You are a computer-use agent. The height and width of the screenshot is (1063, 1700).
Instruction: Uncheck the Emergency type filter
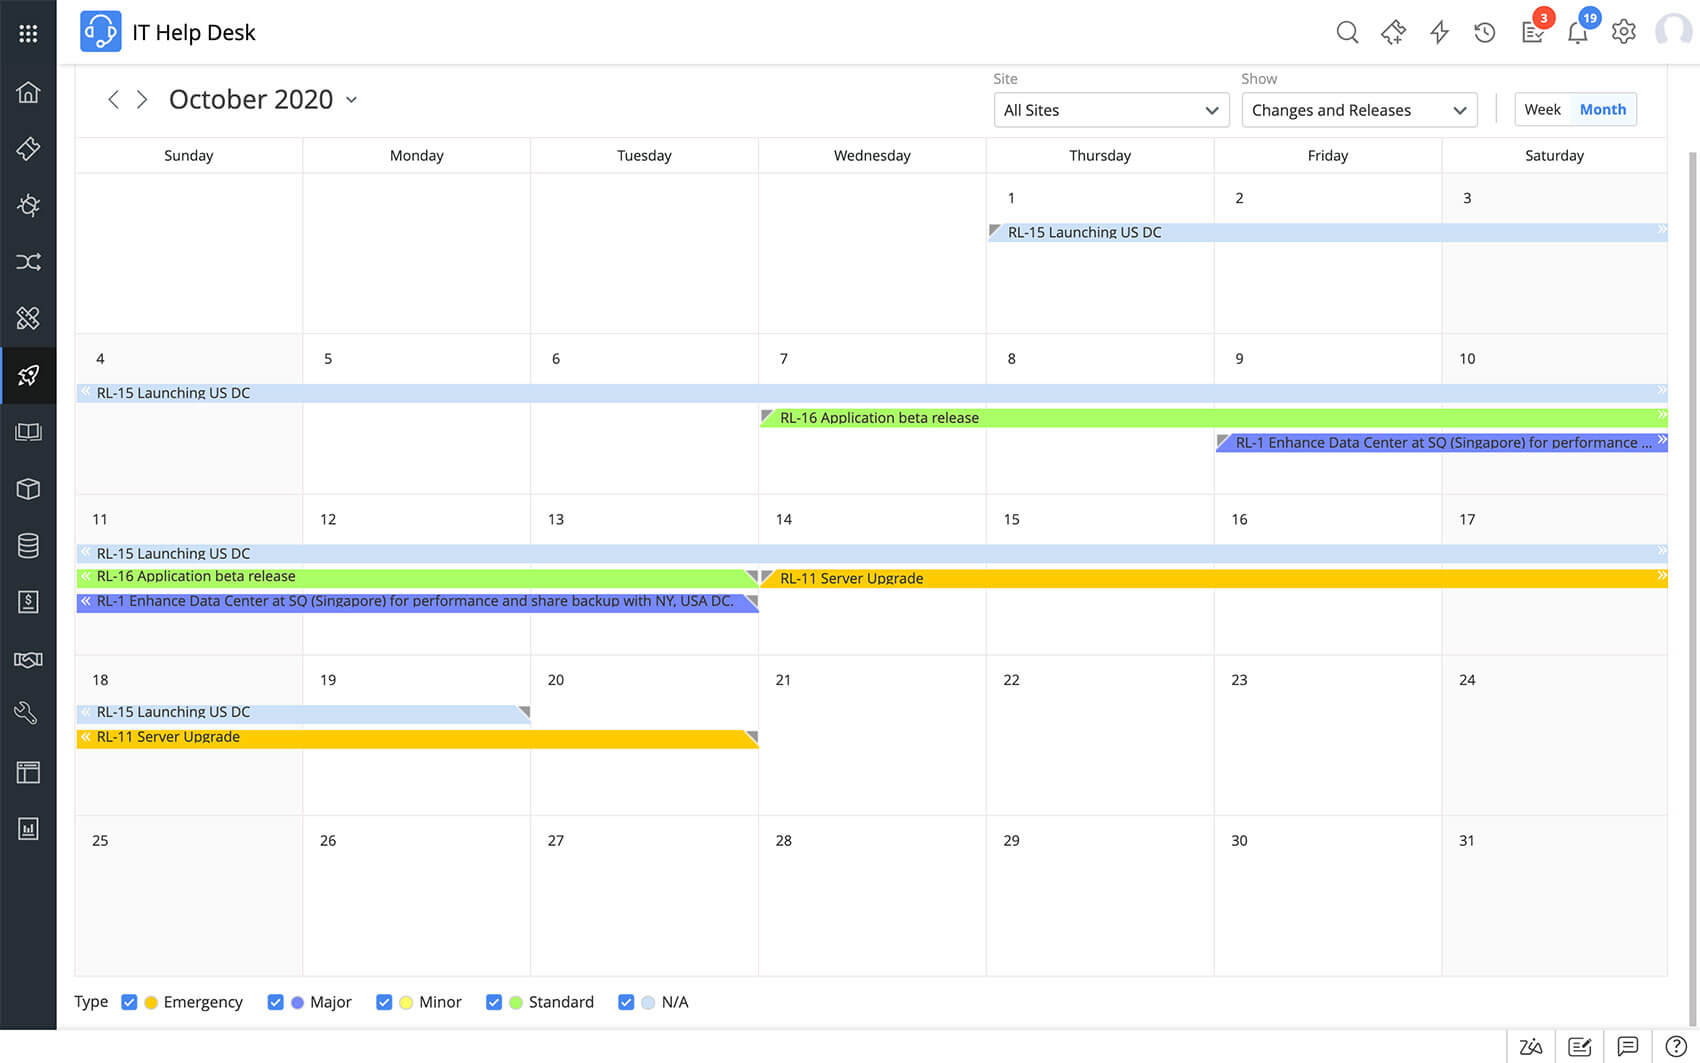130,1001
